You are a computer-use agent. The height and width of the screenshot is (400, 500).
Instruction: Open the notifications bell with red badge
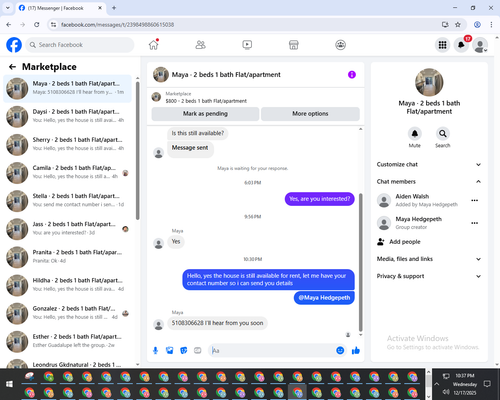click(461, 45)
